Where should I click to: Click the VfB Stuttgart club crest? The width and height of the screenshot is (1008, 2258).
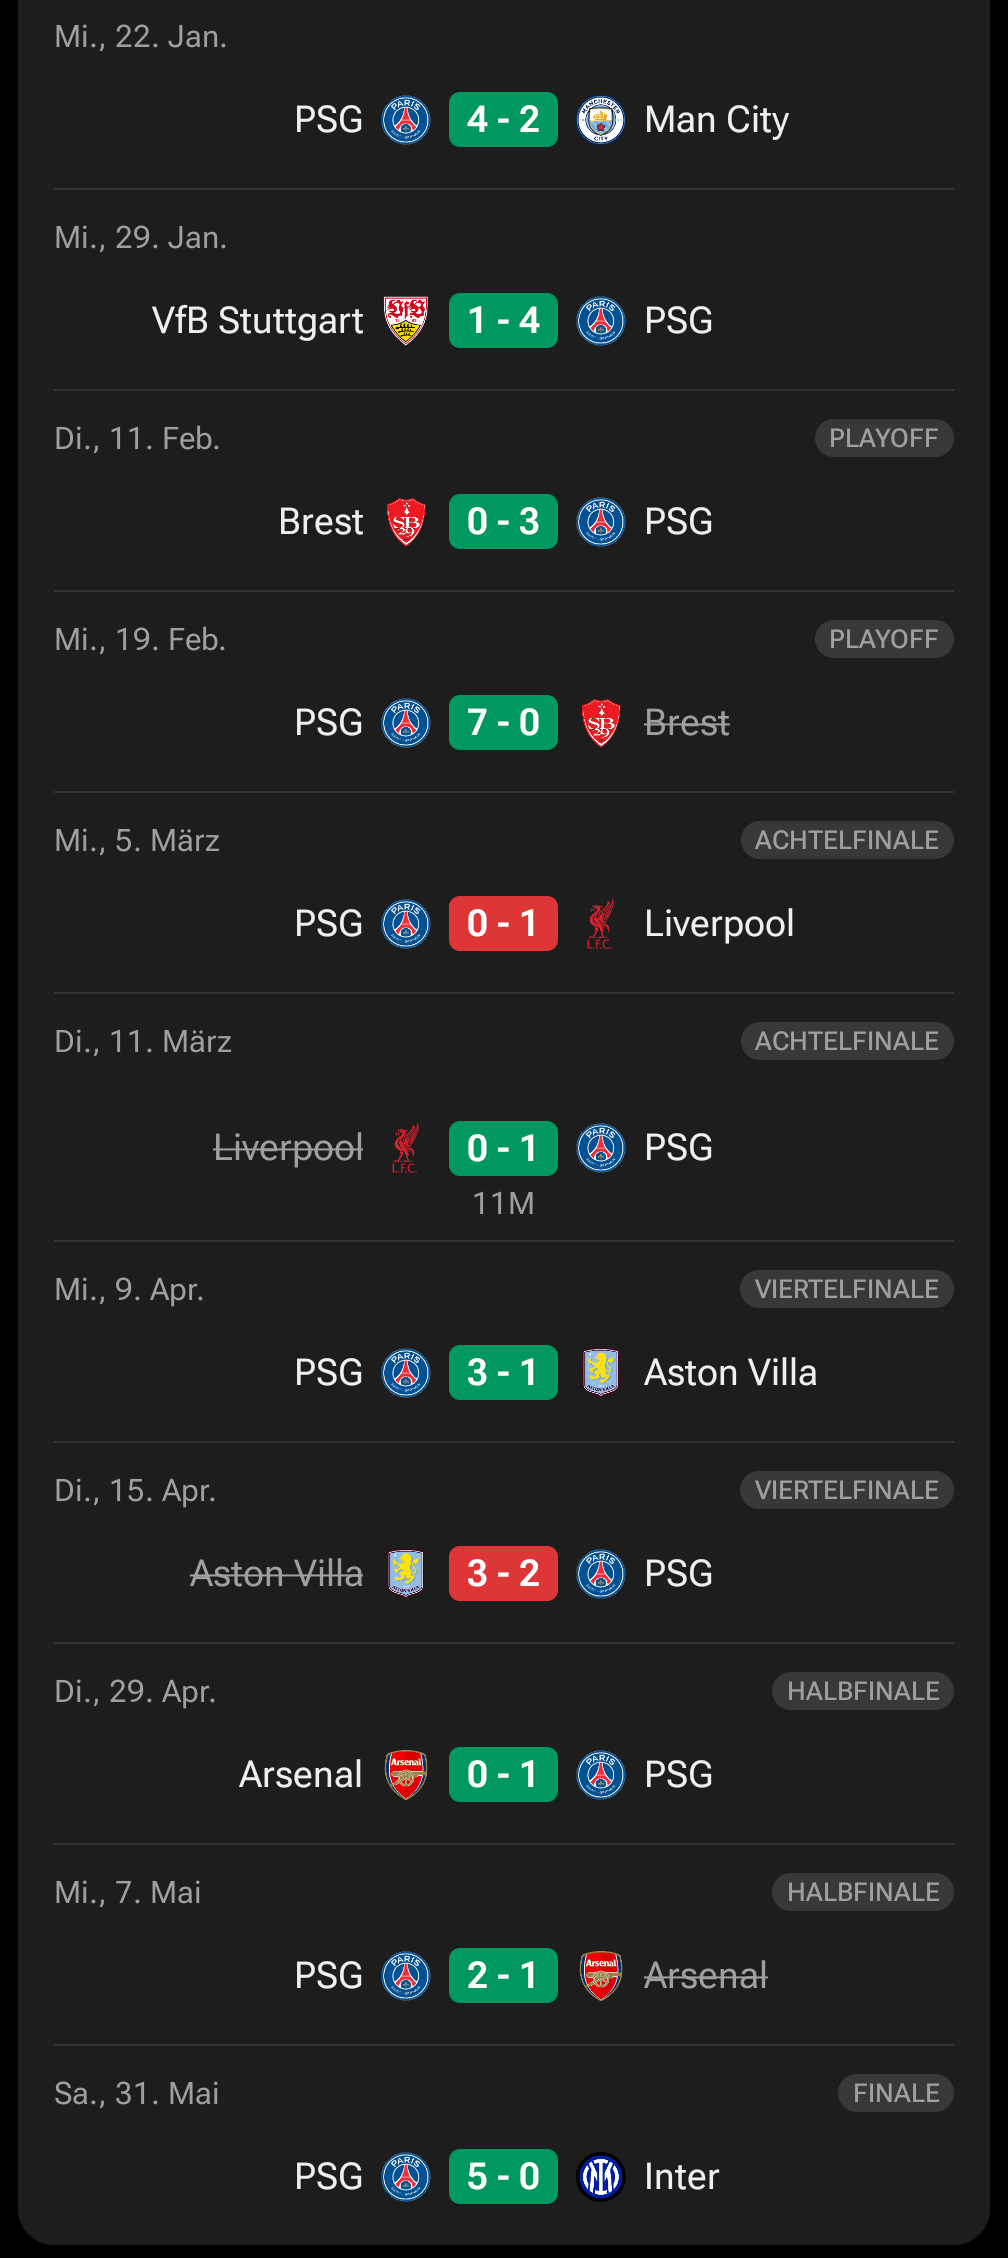pos(406,321)
